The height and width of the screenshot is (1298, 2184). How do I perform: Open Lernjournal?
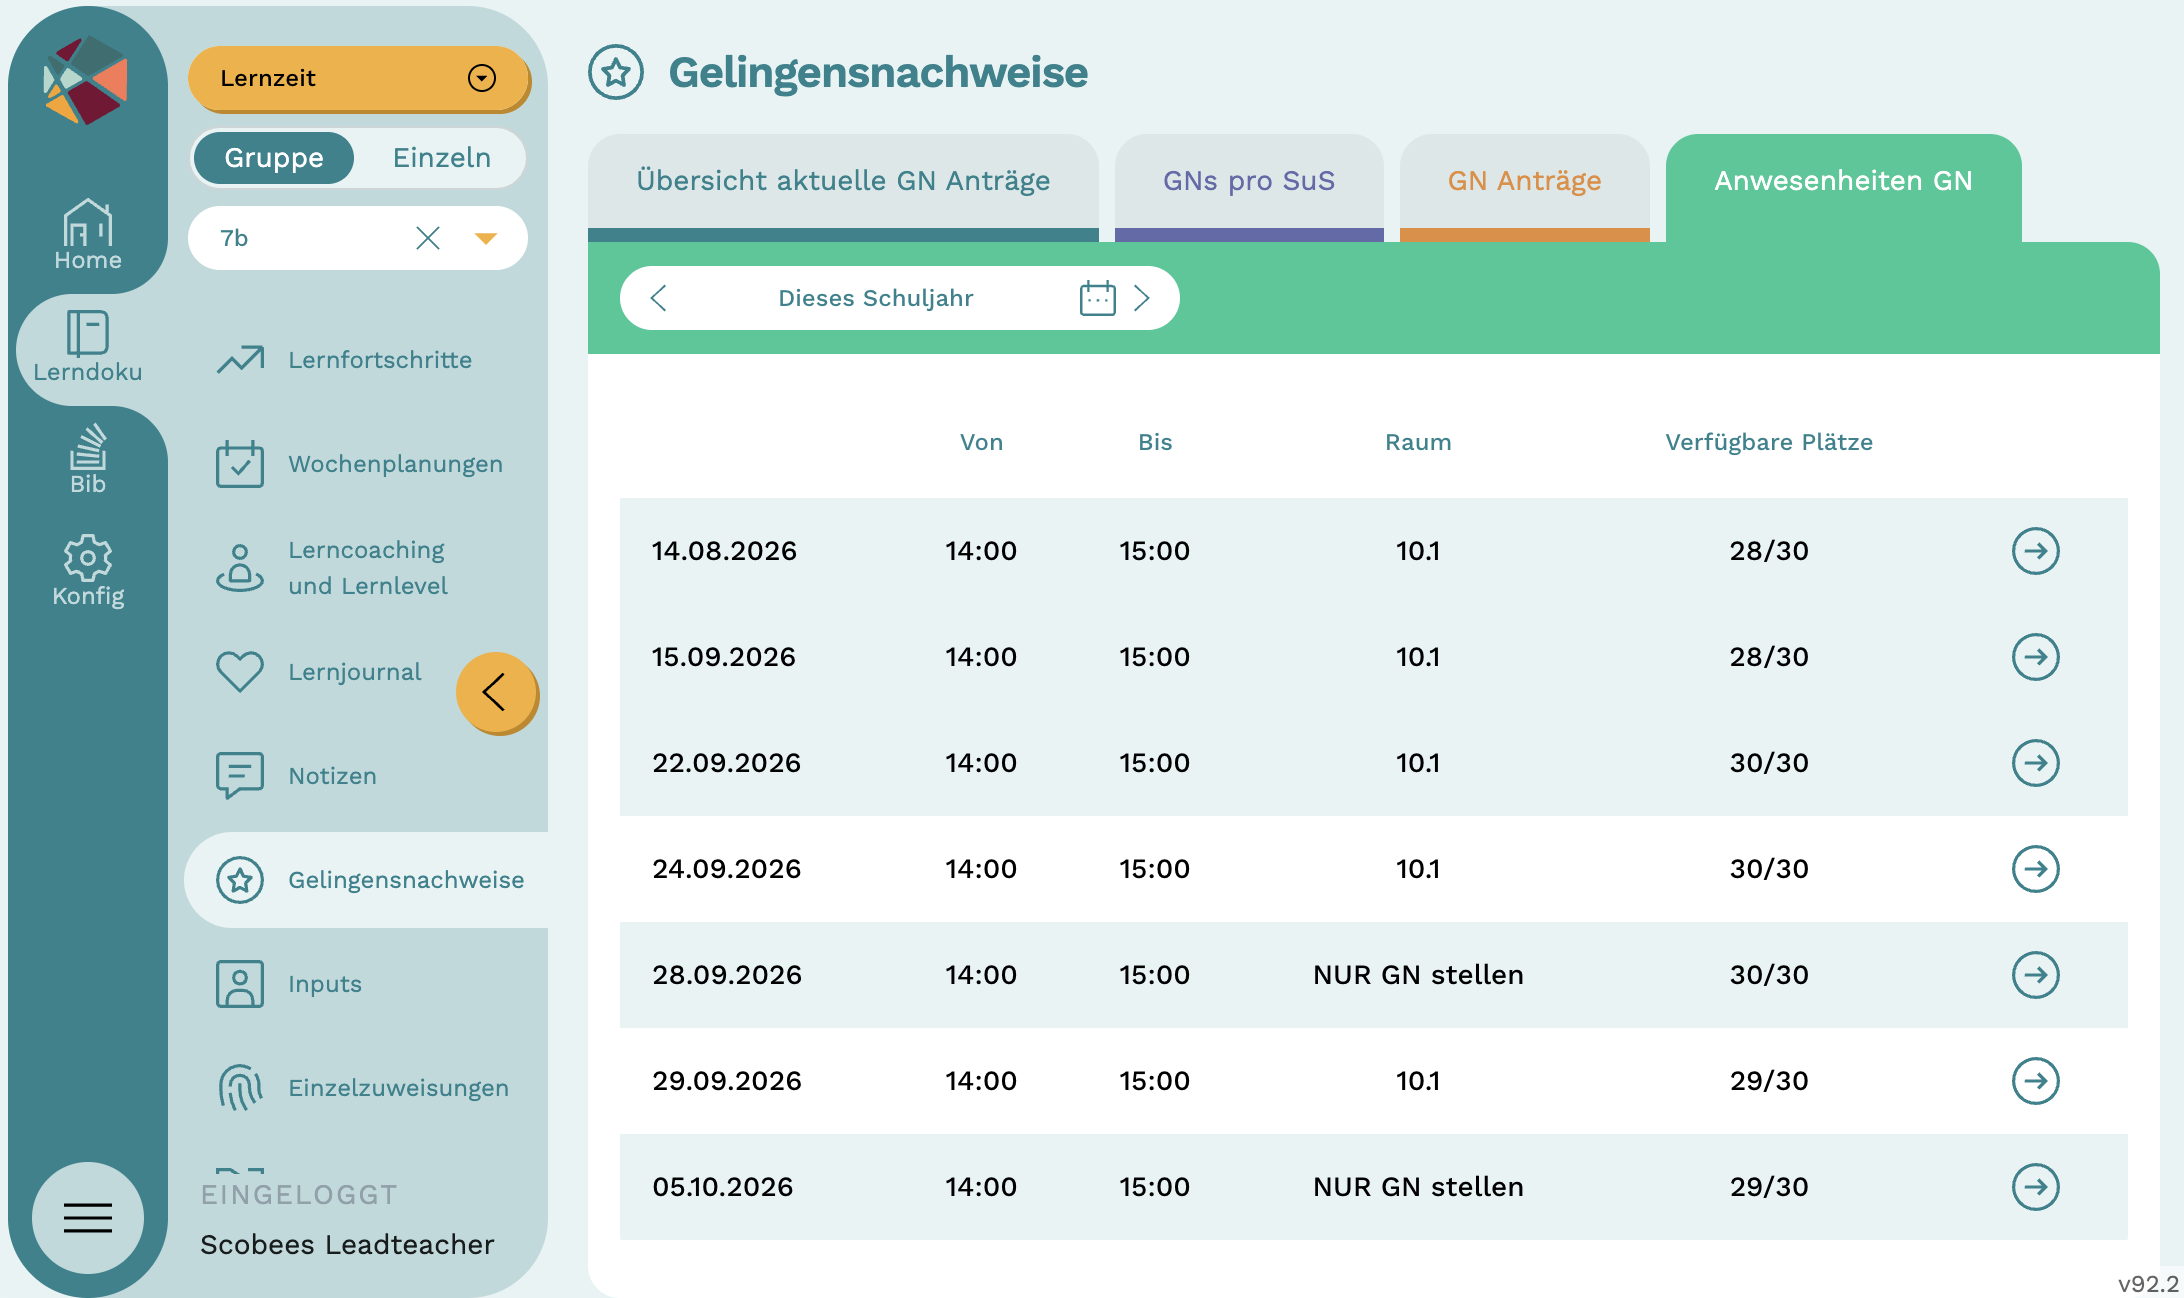pos(320,672)
